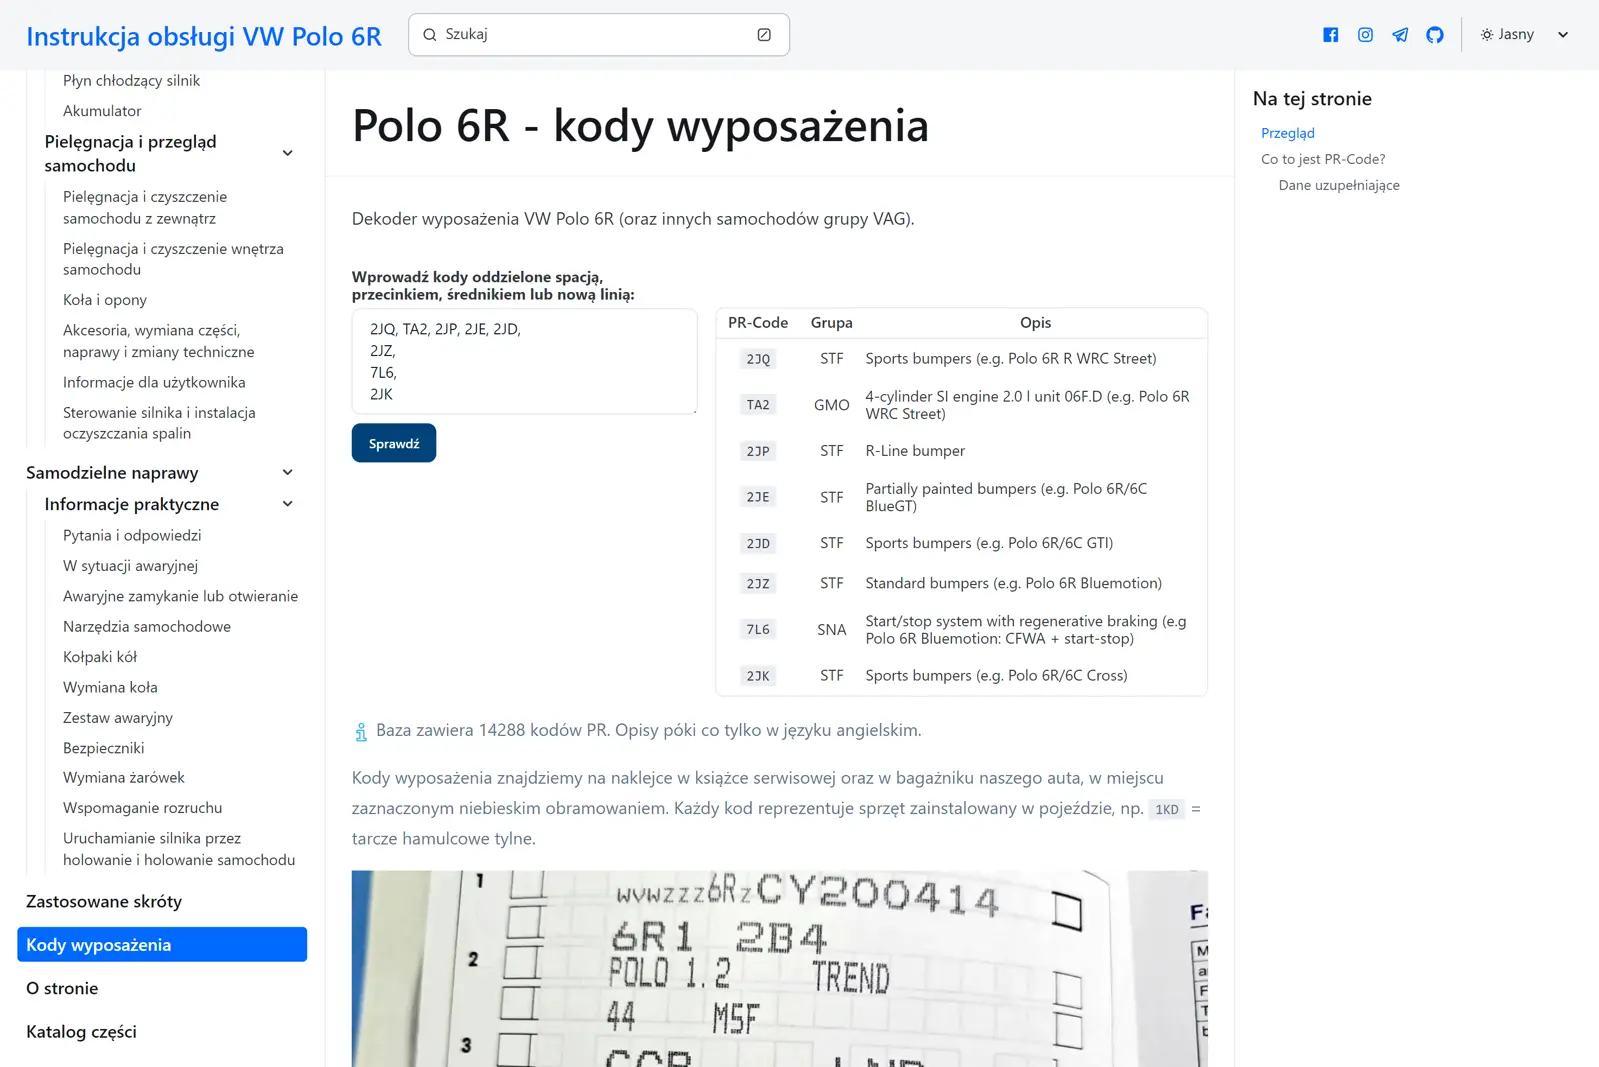Open the Instagram icon link
The image size is (1599, 1067).
[1365, 35]
